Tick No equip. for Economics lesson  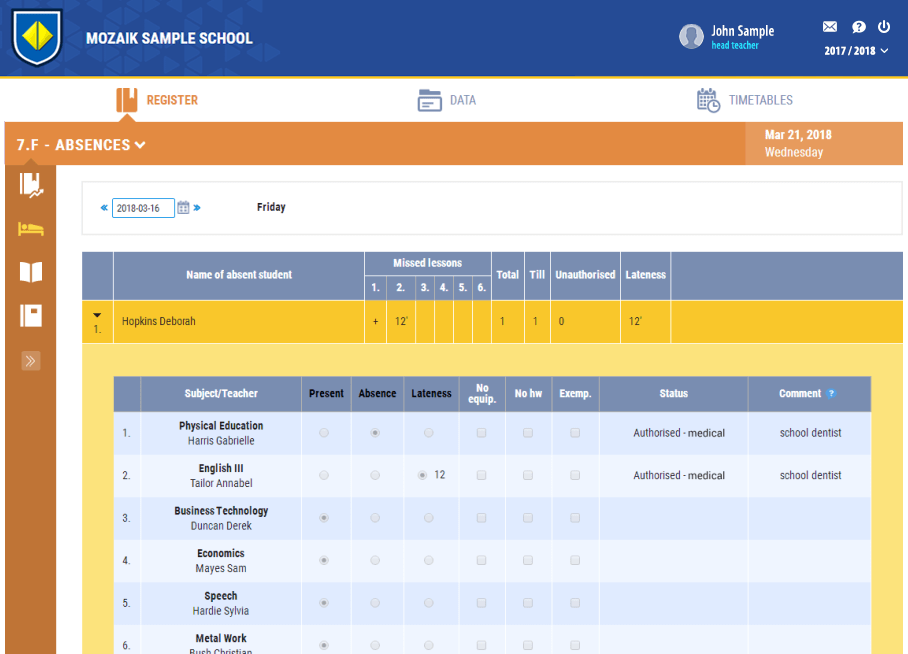481,561
